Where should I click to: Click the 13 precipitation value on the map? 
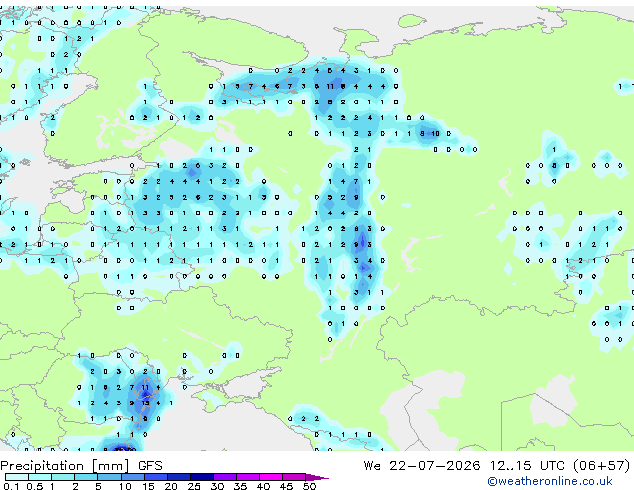pyautogui.click(x=145, y=403)
